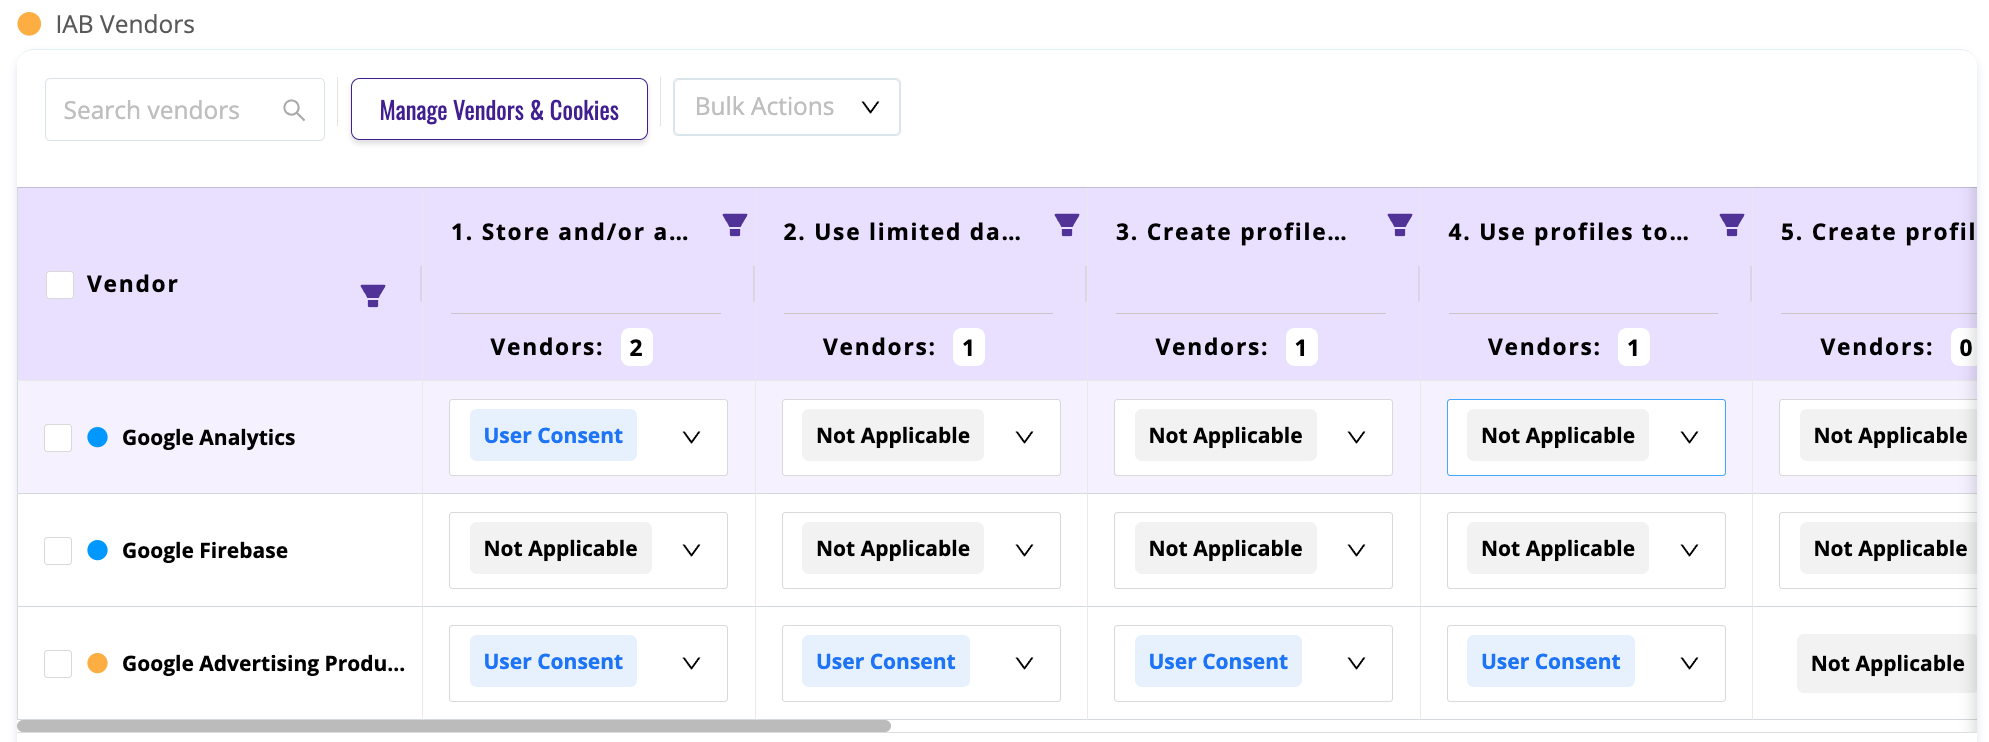The height and width of the screenshot is (742, 1989).
Task: Click the IAB Vendors section title
Action: (x=125, y=24)
